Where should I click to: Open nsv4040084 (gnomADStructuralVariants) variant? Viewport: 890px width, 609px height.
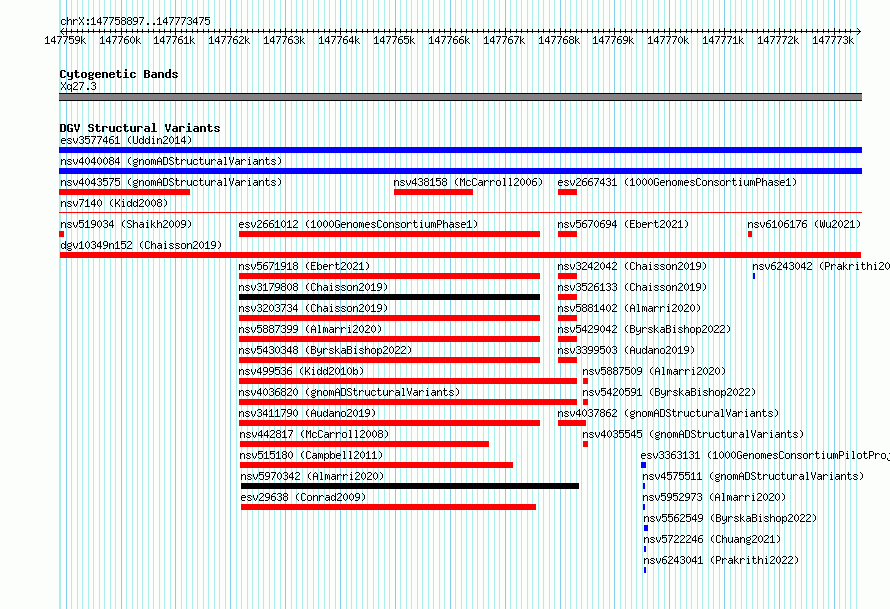click(x=171, y=161)
